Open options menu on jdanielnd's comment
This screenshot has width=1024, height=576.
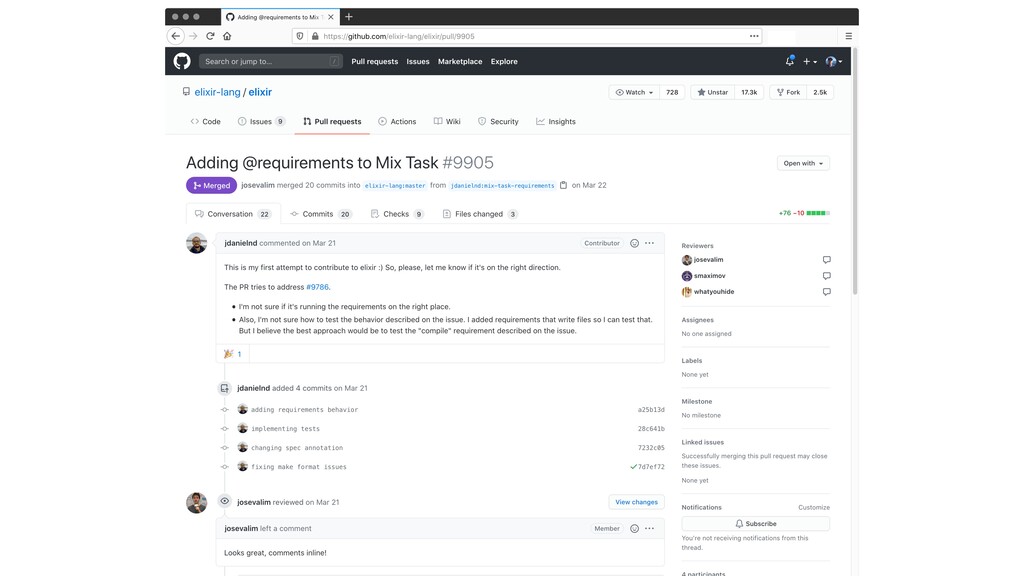(x=649, y=243)
